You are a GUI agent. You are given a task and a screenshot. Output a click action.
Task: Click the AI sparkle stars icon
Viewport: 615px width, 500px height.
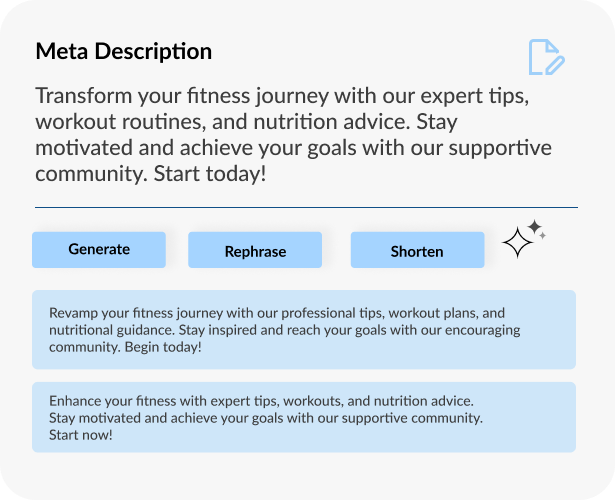click(x=523, y=240)
